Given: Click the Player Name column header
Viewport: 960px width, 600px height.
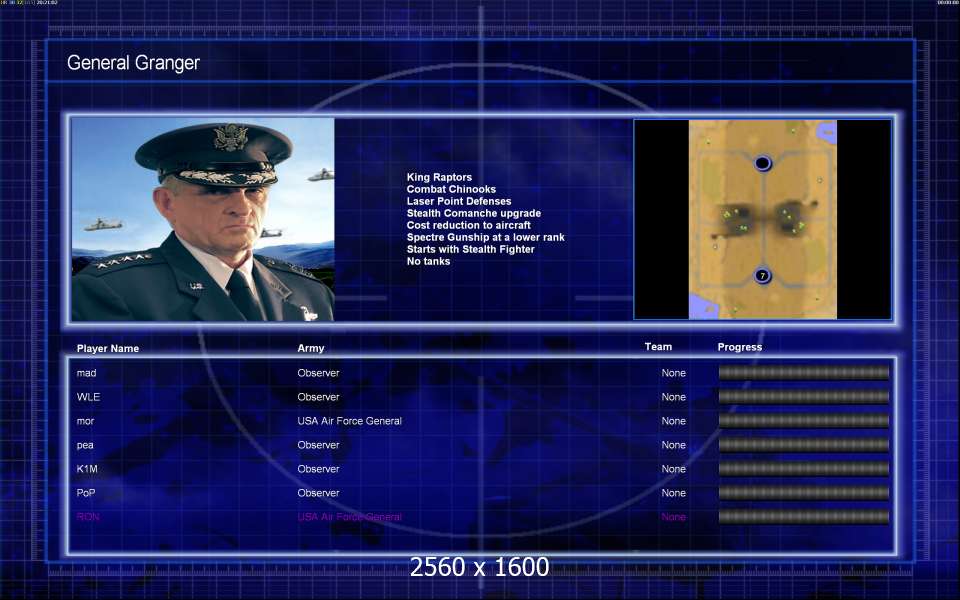Looking at the screenshot, I should 108,348.
